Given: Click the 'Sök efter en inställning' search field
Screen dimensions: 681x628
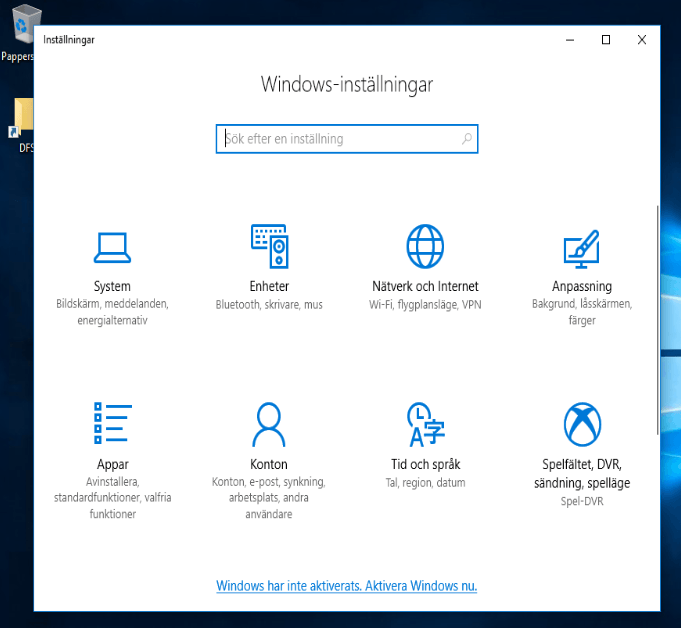Looking at the screenshot, I should (x=347, y=139).
